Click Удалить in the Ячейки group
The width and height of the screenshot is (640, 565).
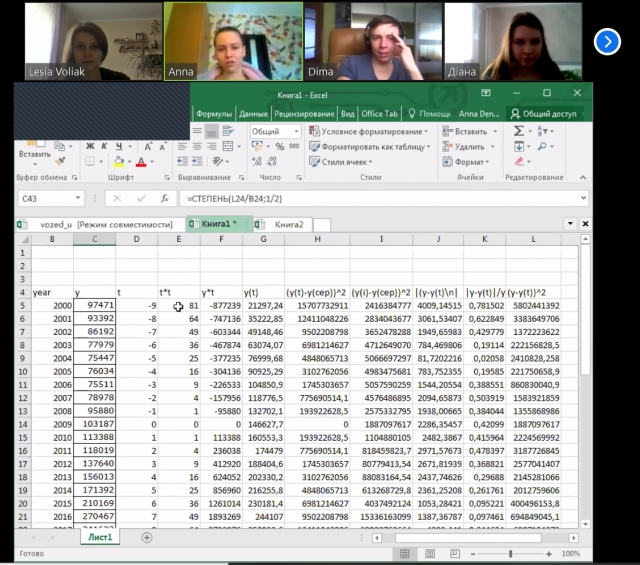click(x=468, y=147)
